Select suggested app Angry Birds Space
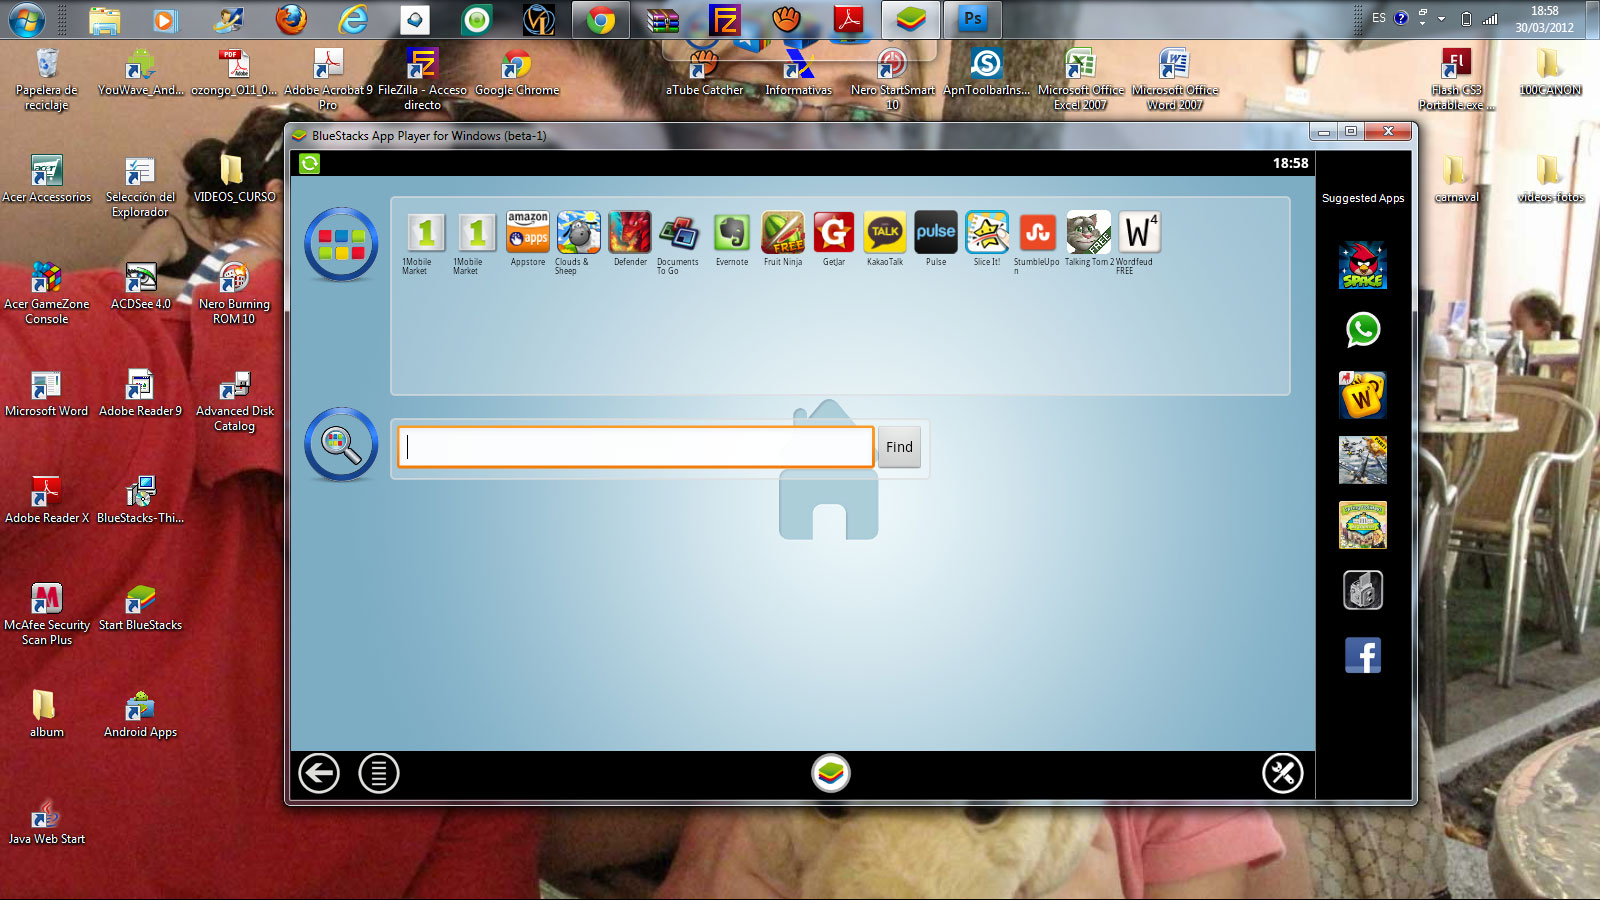The image size is (1600, 900). point(1363,265)
